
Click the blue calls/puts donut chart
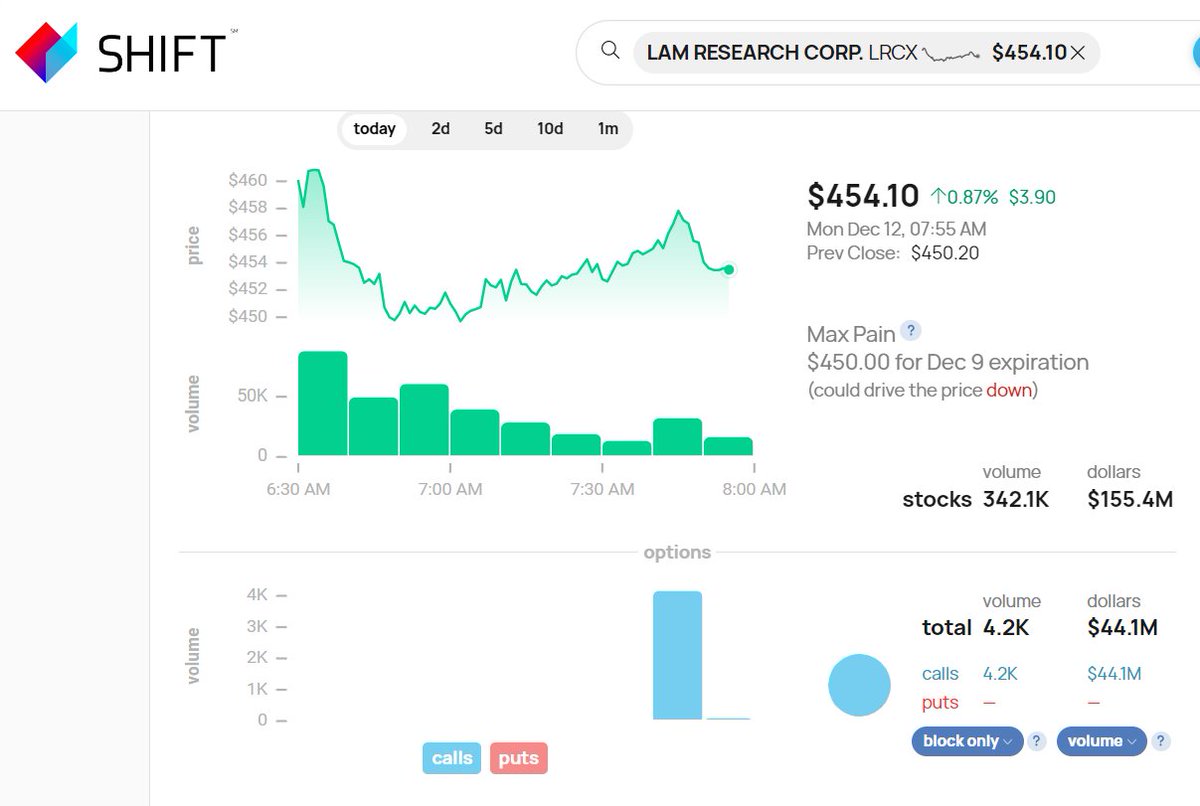[858, 685]
